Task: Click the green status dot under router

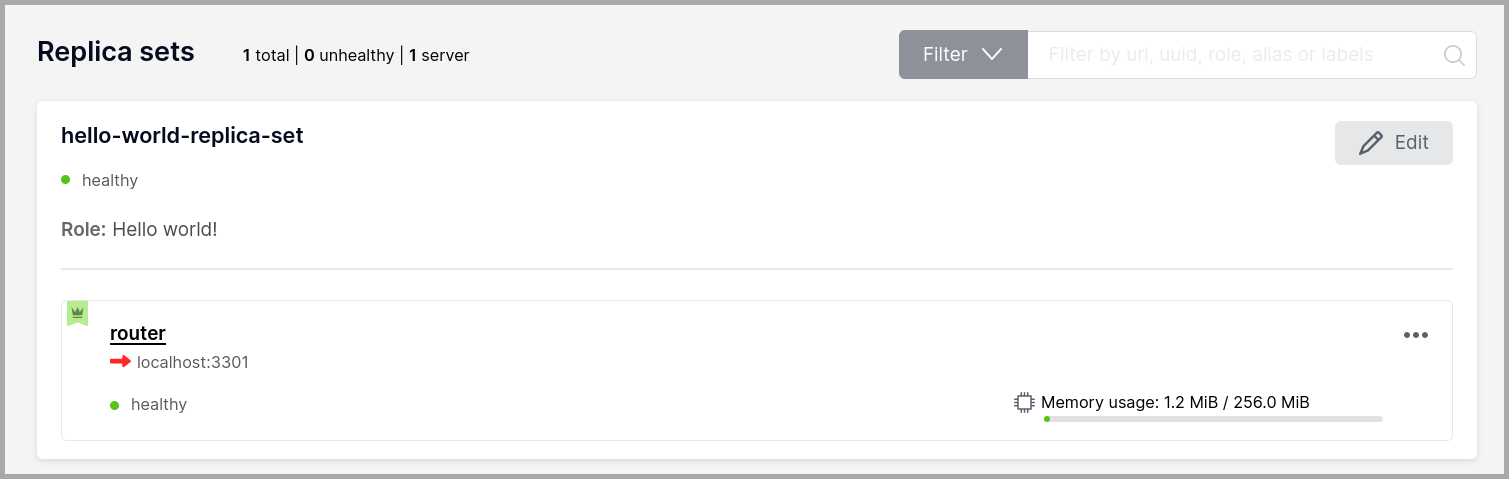Action: coord(115,405)
